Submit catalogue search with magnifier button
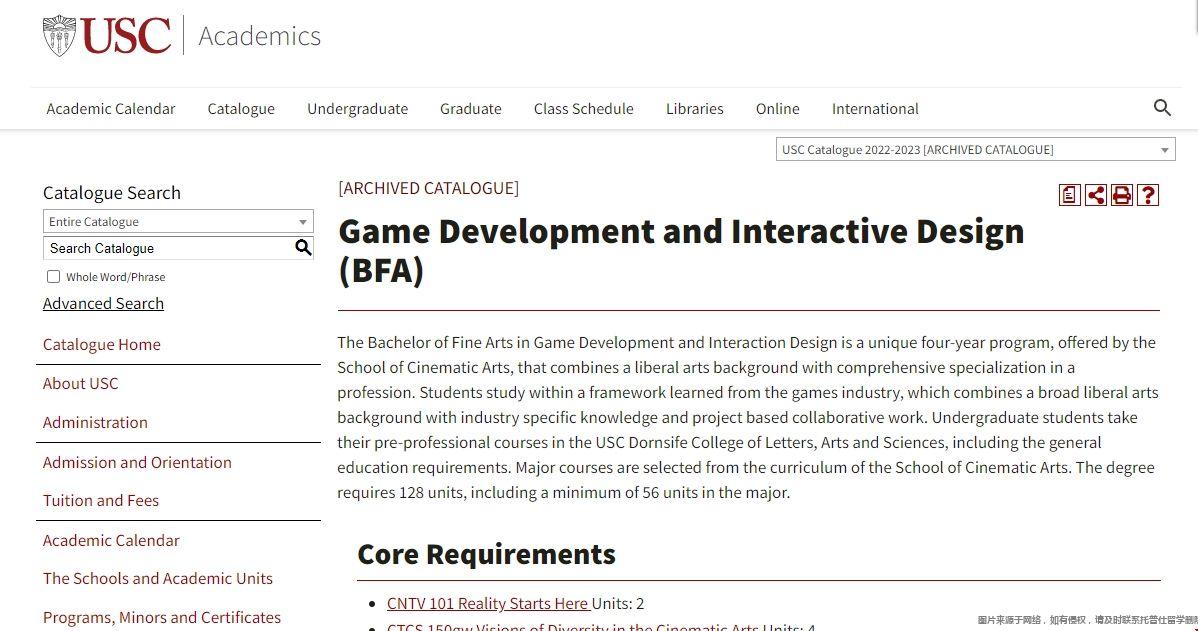 click(303, 248)
